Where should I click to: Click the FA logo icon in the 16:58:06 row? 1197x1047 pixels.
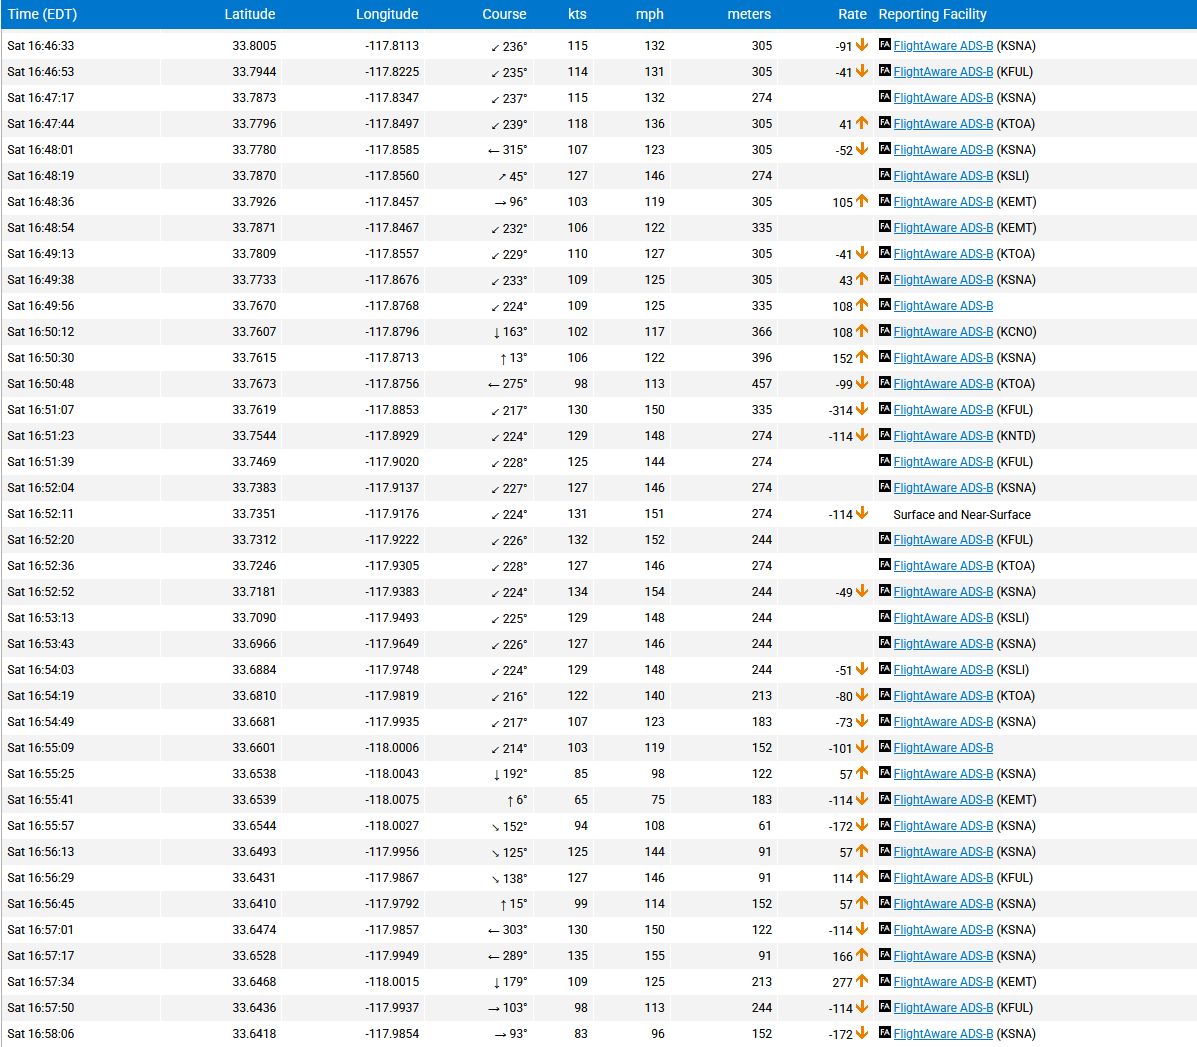pos(884,1033)
